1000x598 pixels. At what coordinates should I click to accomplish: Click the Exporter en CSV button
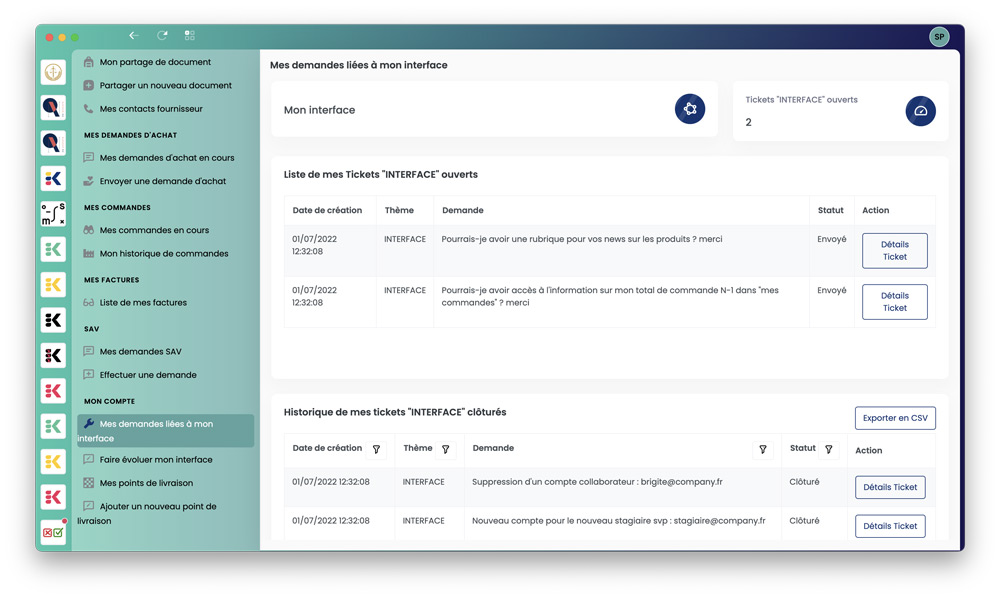pyautogui.click(x=895, y=418)
